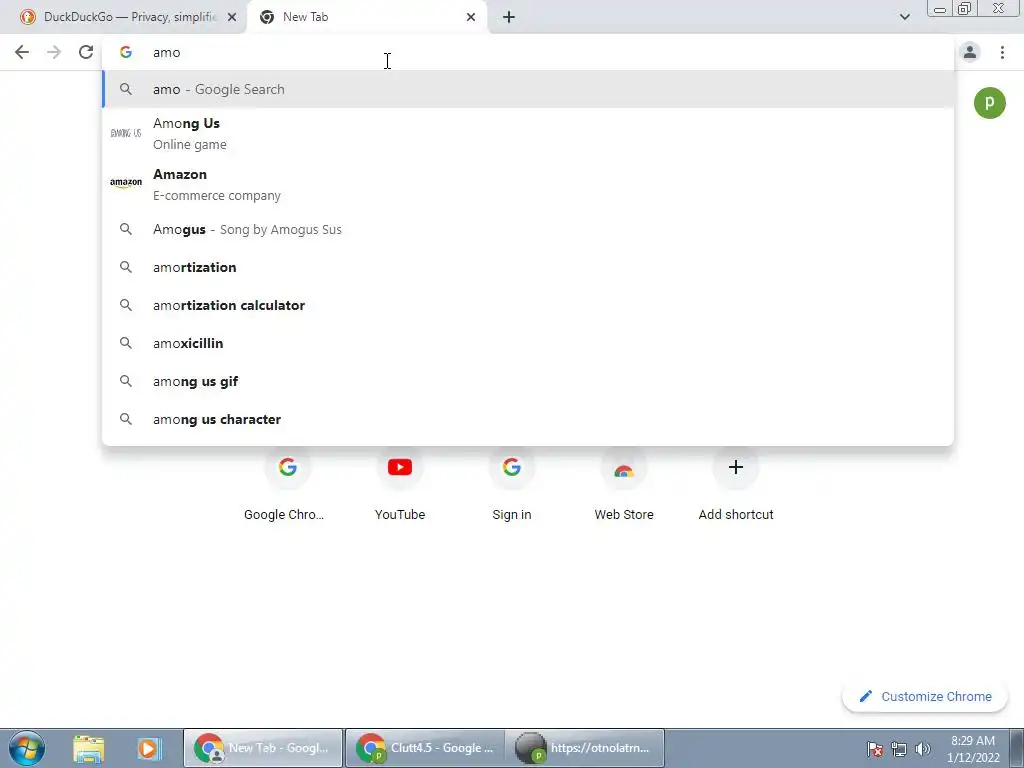Reload the page with the refresh icon
This screenshot has height=768, width=1024.
pos(86,52)
